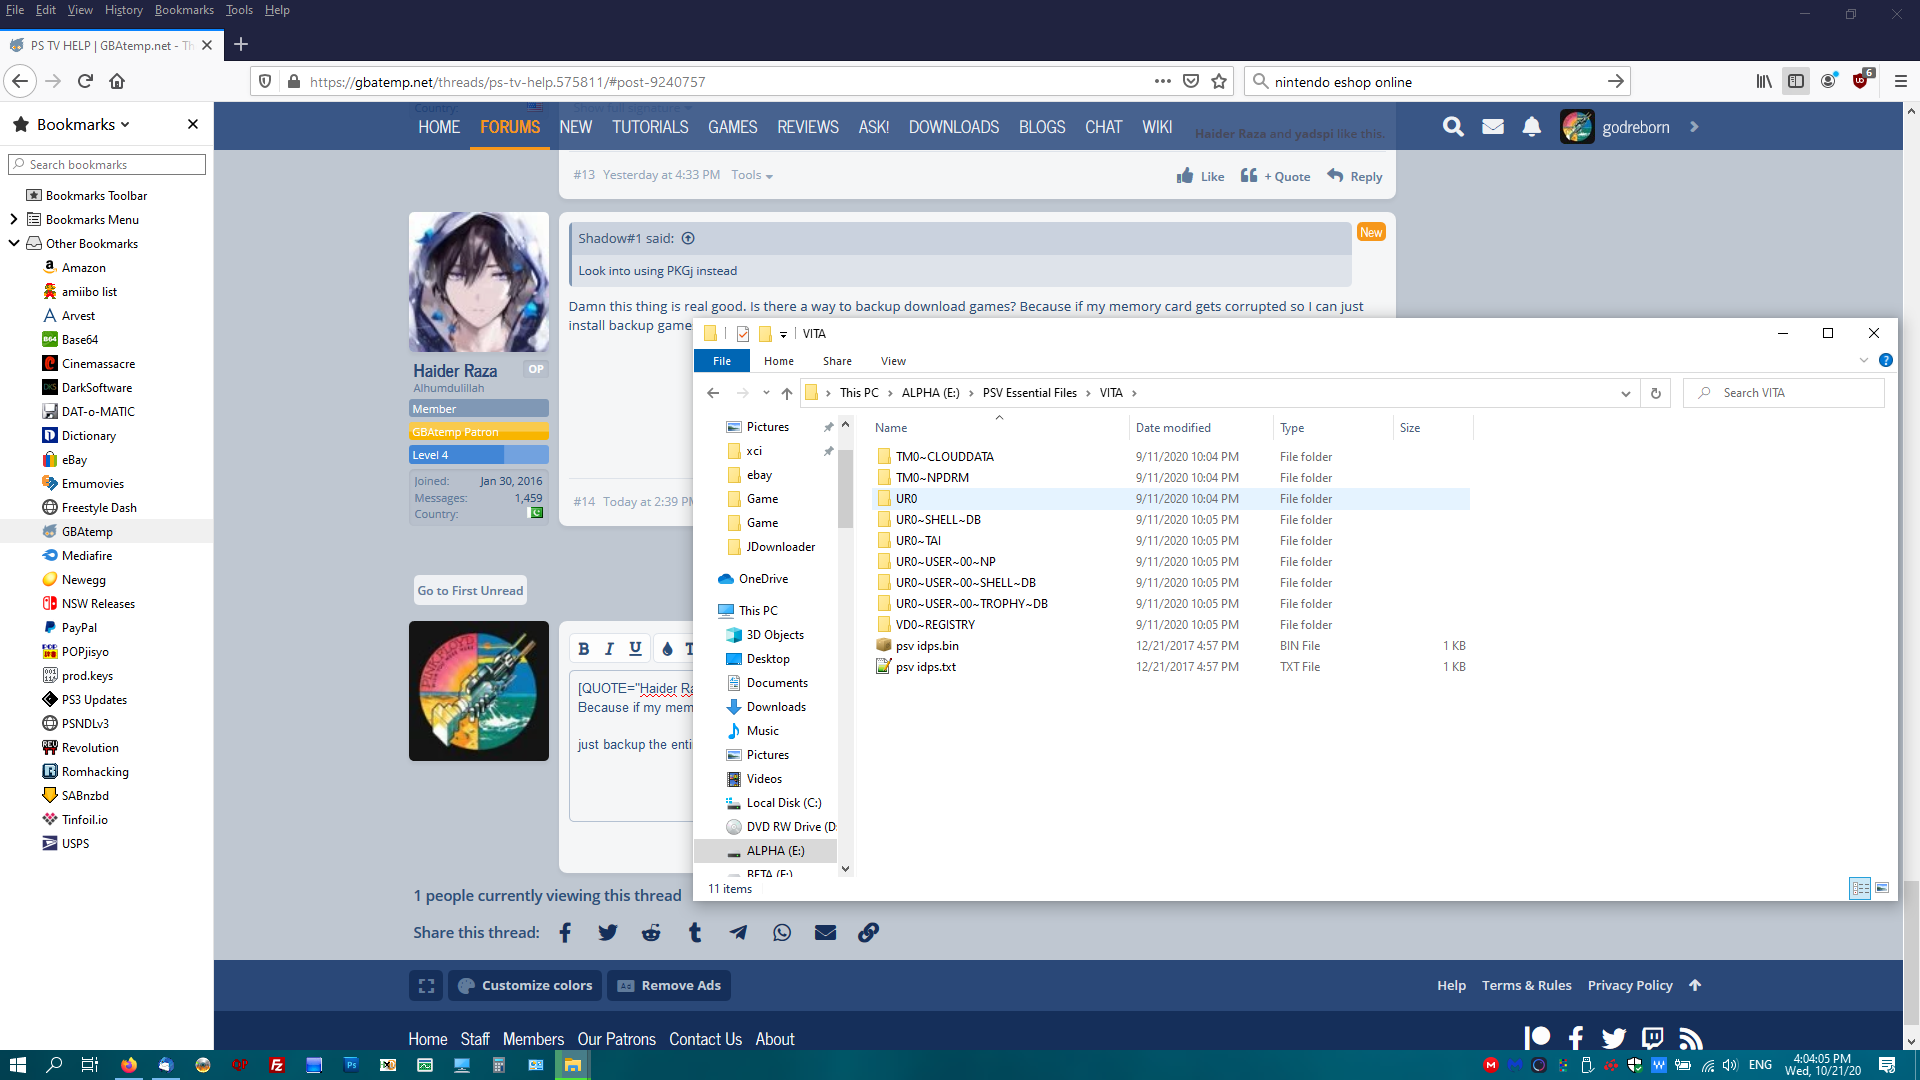This screenshot has width=1920, height=1080.
Task: Focus the Search VITA field
Action: (1784, 393)
